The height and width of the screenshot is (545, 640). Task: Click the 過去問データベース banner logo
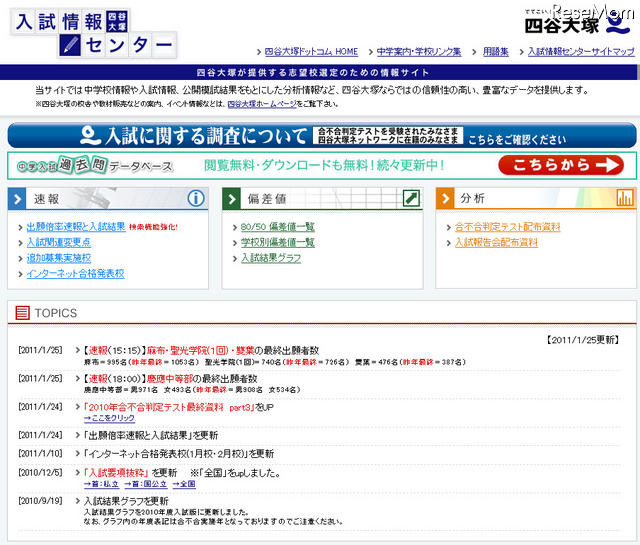point(95,165)
